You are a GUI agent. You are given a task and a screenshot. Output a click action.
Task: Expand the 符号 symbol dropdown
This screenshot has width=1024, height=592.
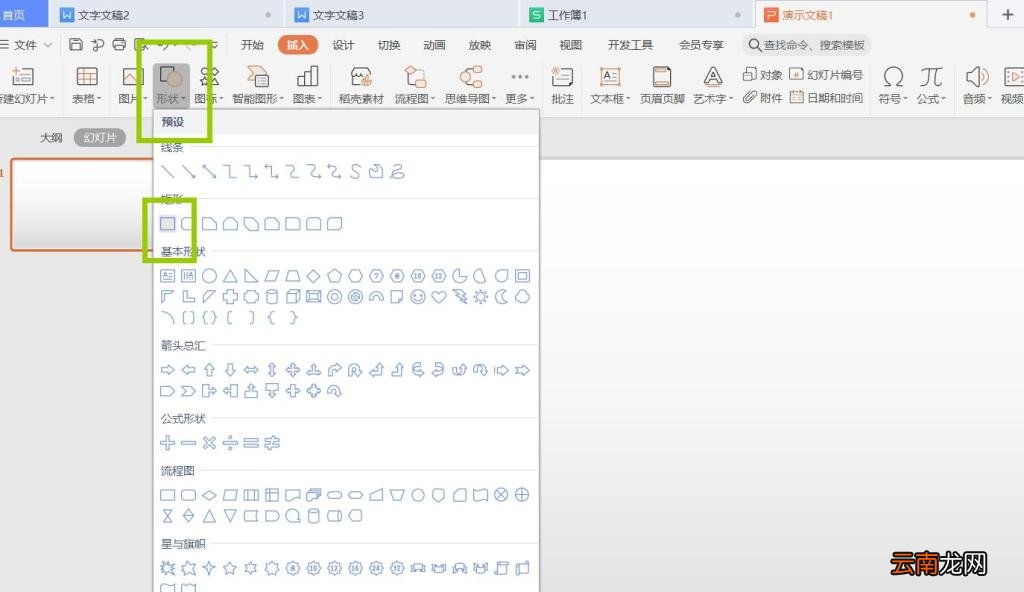click(893, 85)
